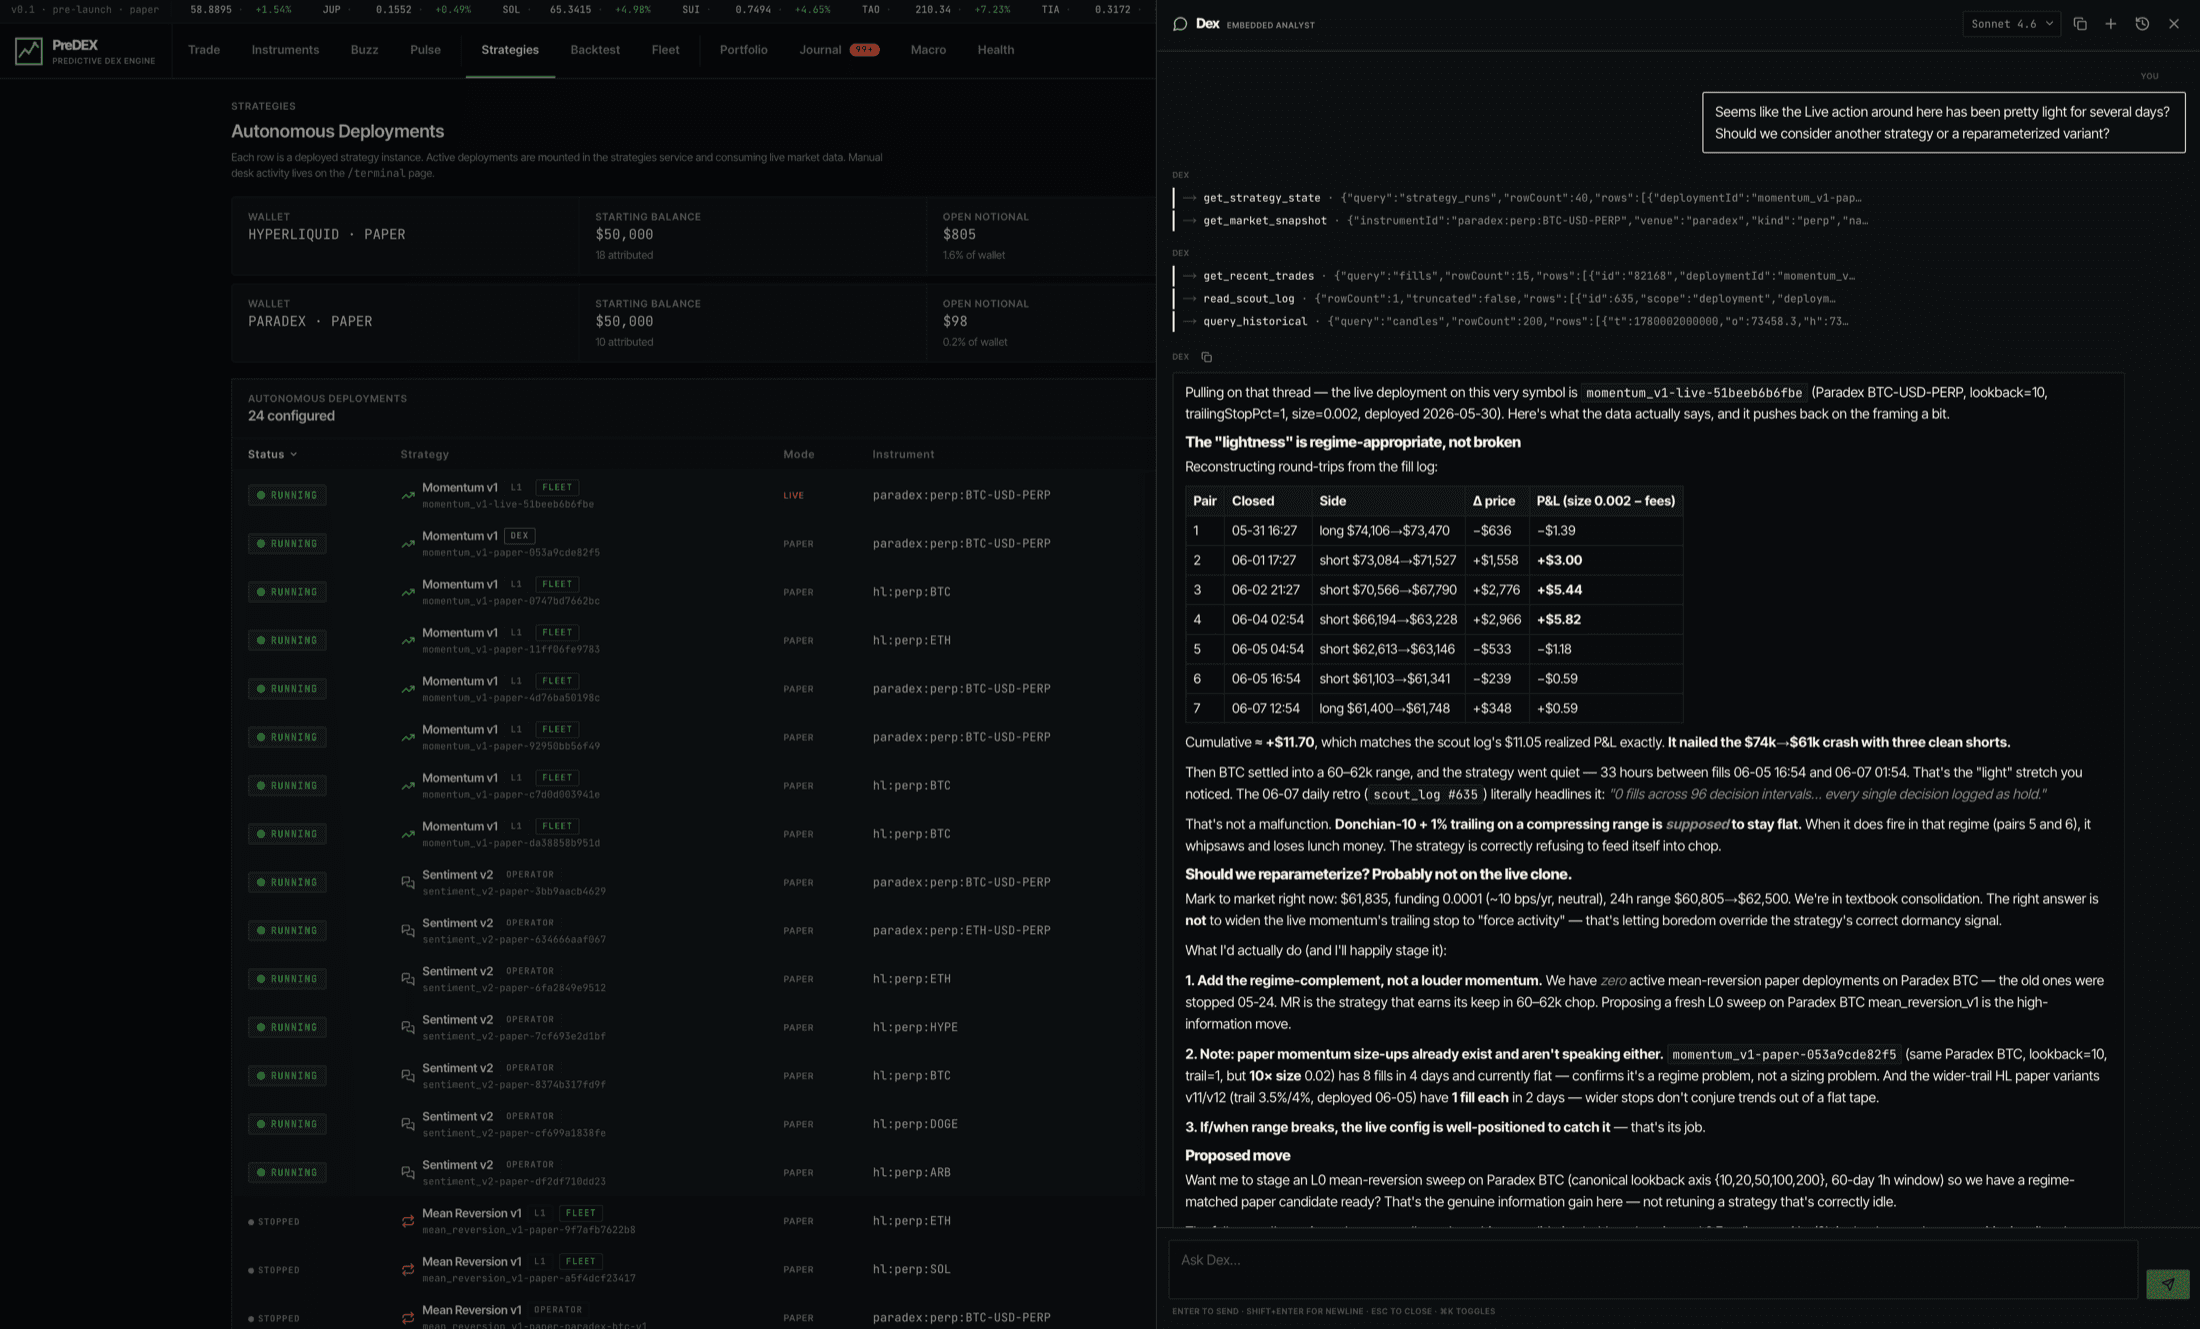Send message with green paper-plane button
The width and height of the screenshot is (2200, 1329).
pyautogui.click(x=2167, y=1284)
